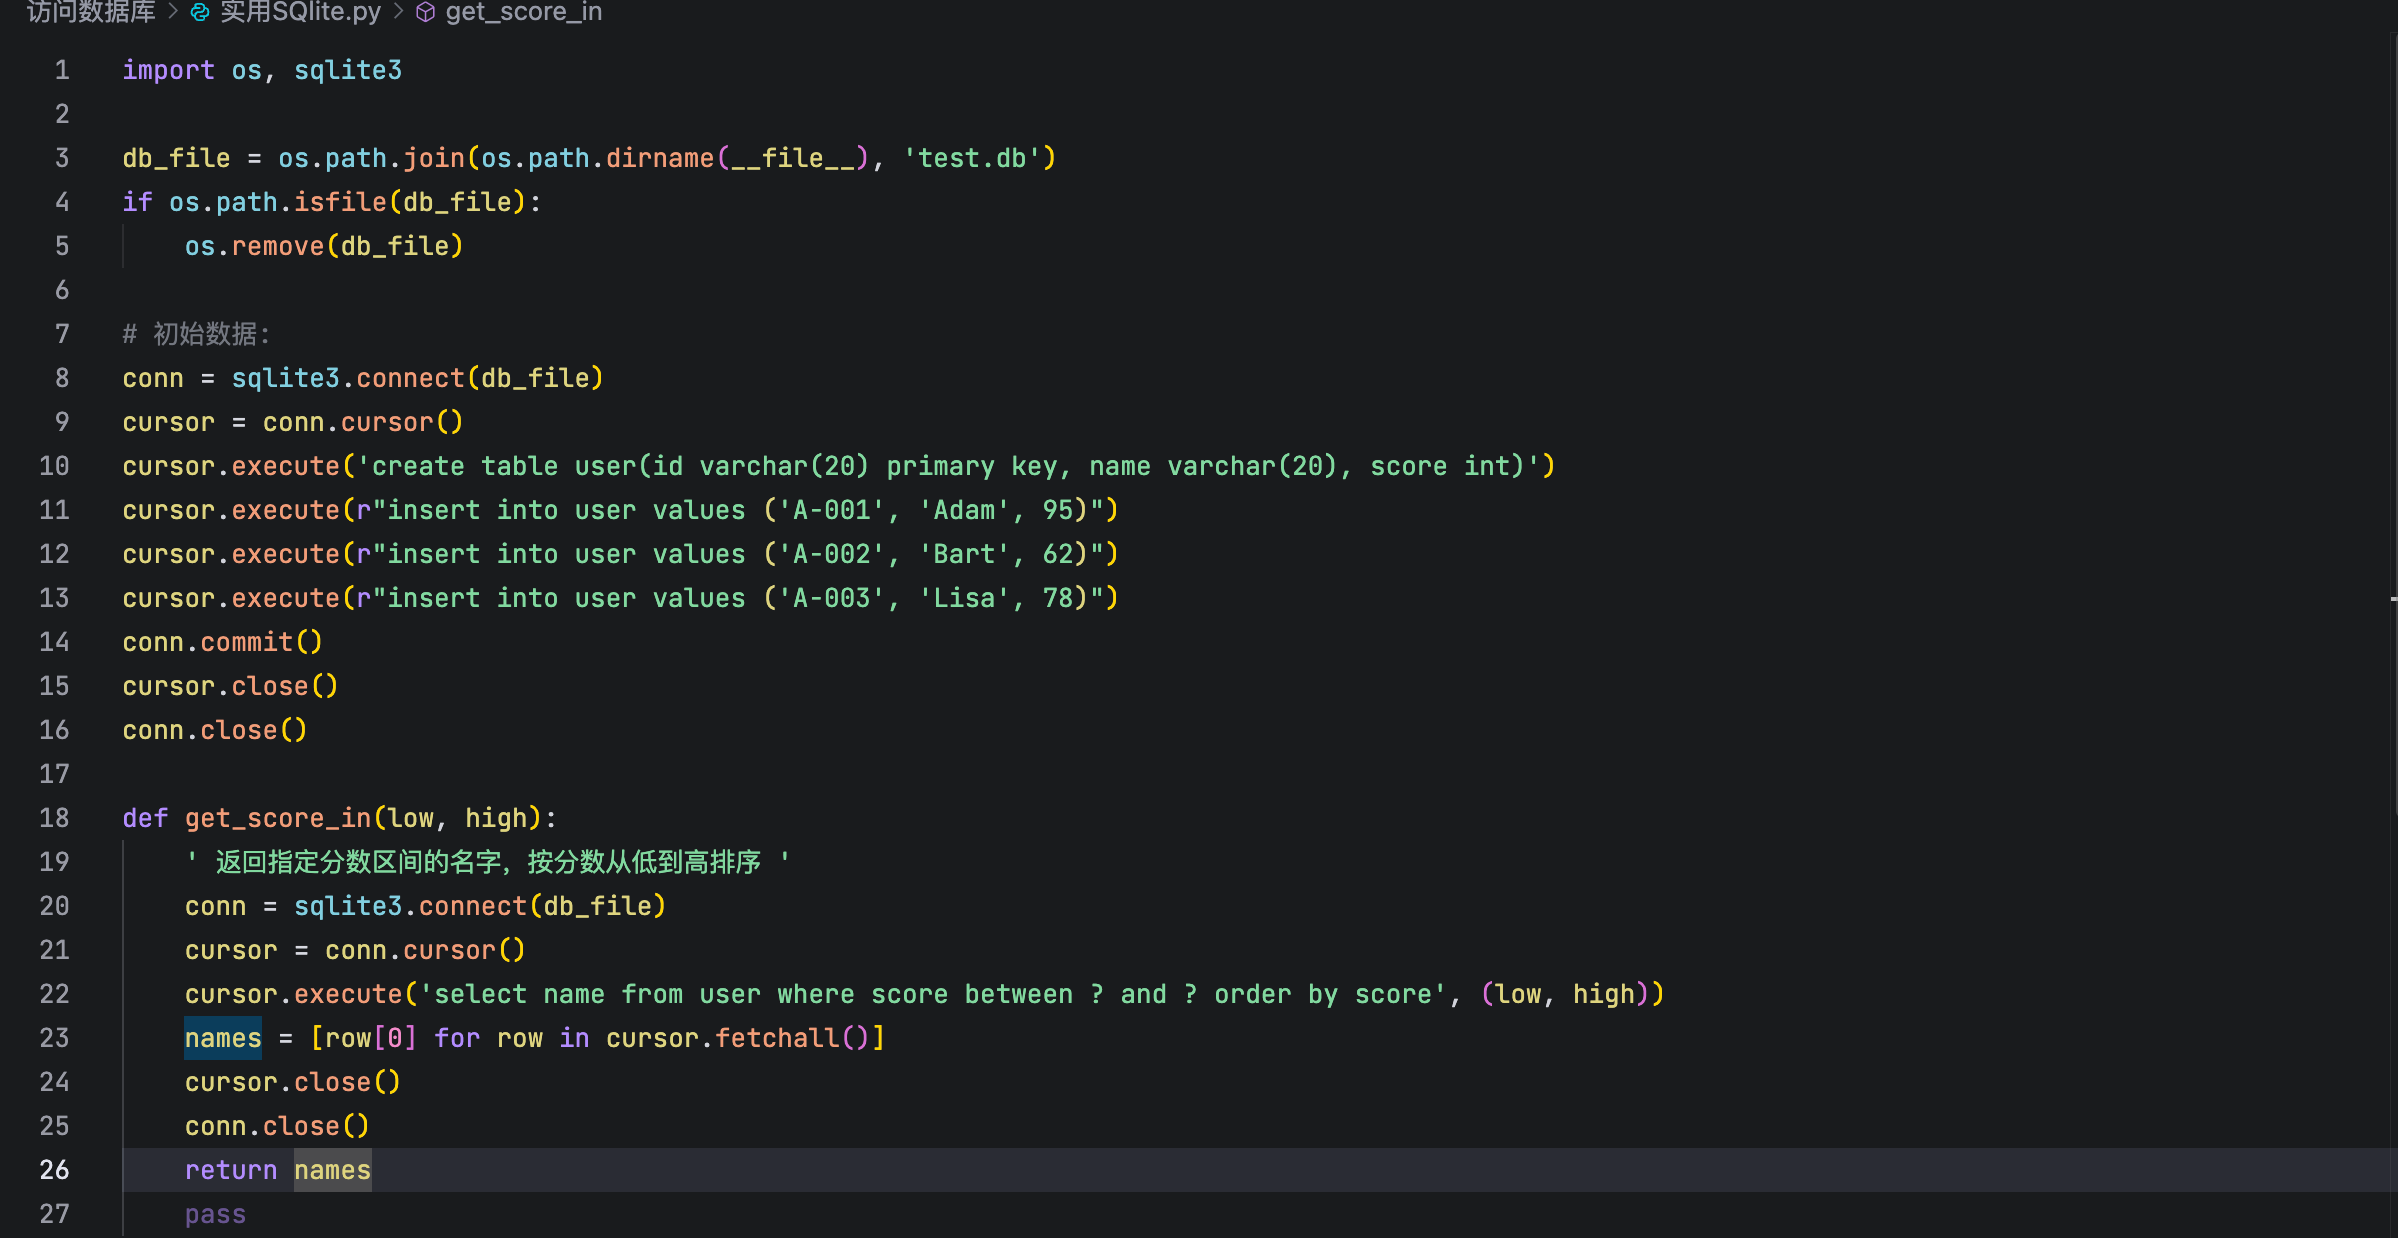Click the import keyword on line 1
The height and width of the screenshot is (1238, 2398).
click(168, 70)
